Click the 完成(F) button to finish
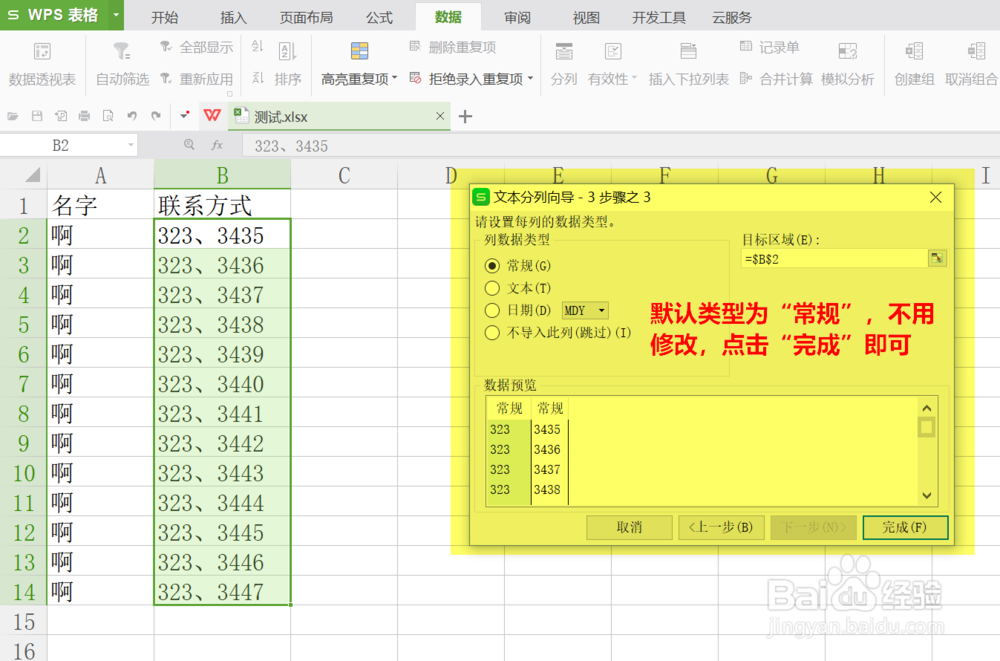 click(905, 528)
